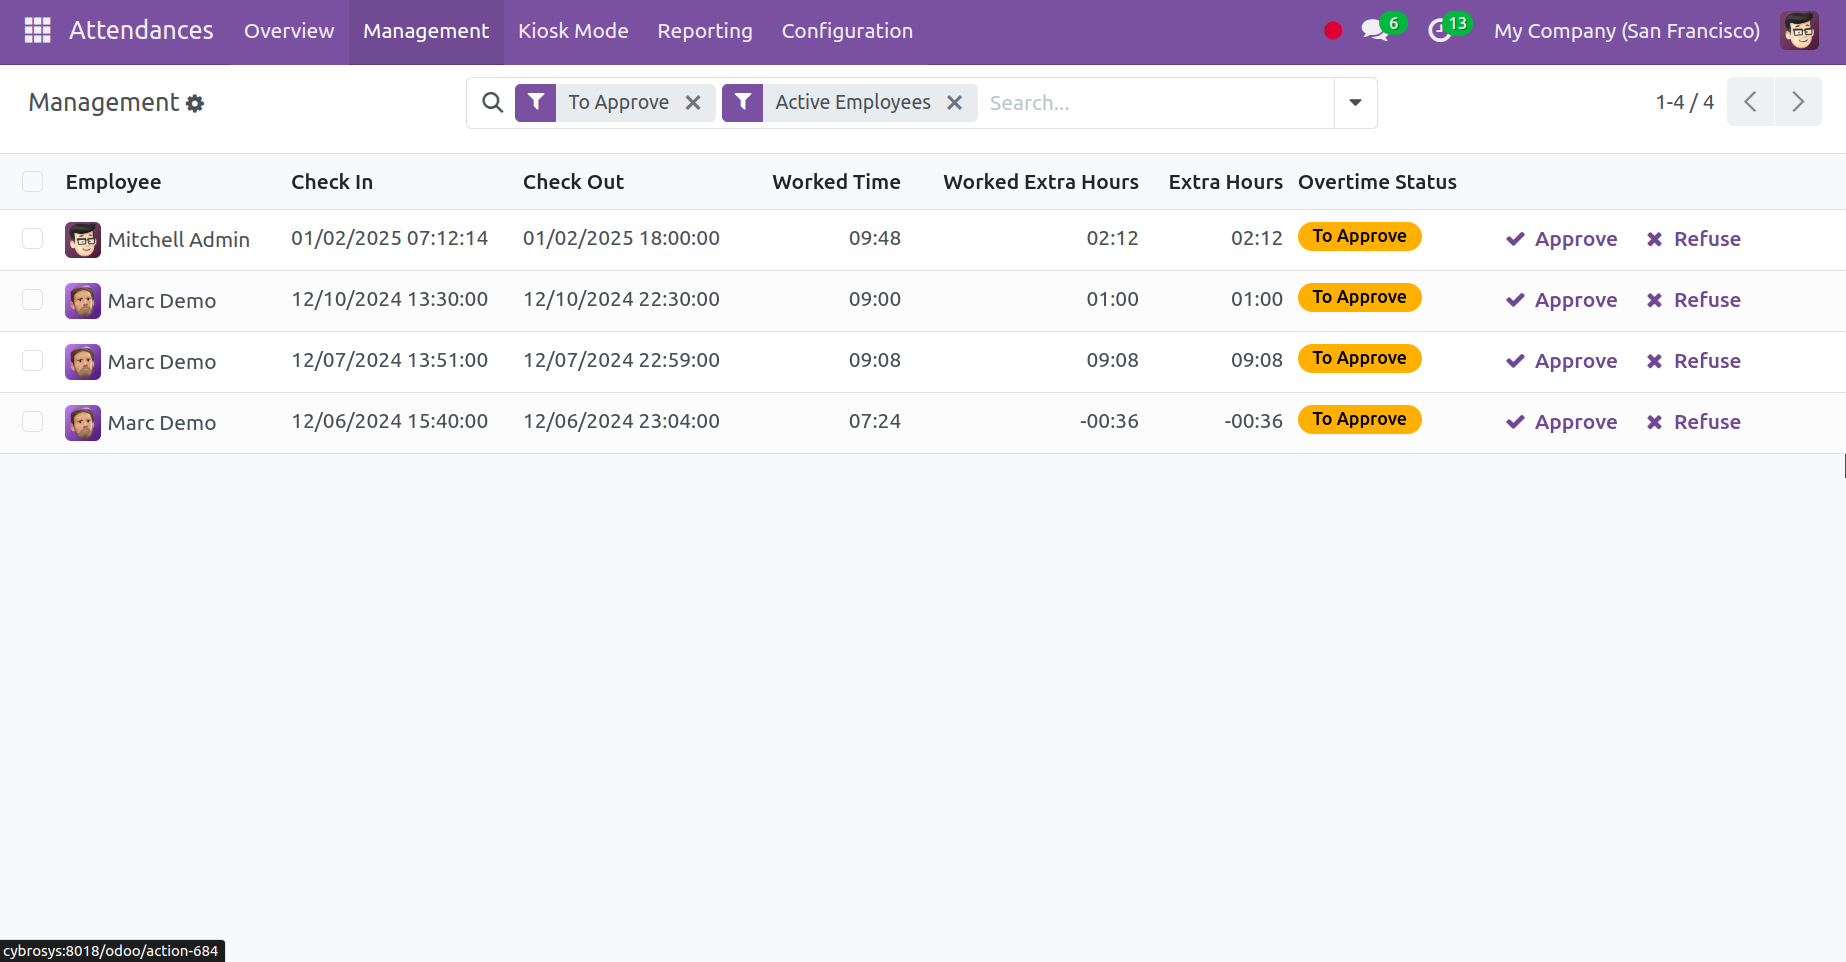Click the To Approve badge in 12/06/2024 row
Screen dimensions: 1846x962
(x=1359, y=419)
